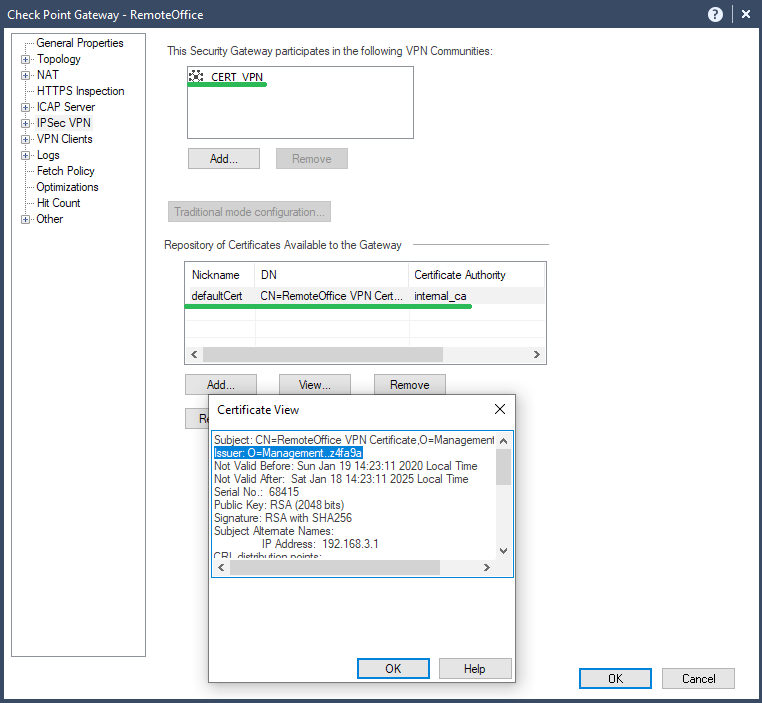This screenshot has height=703, width=762.
Task: Click Remove under VPN Communities list
Action: [312, 159]
